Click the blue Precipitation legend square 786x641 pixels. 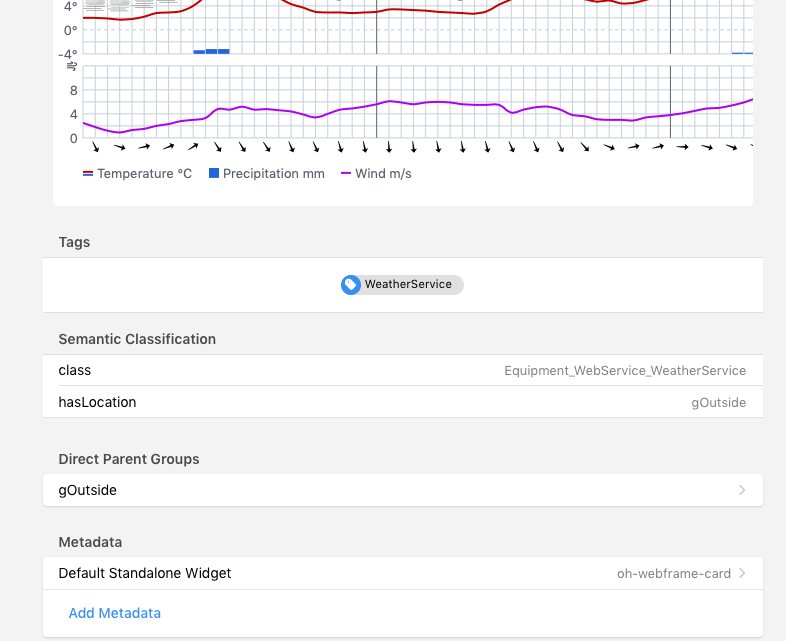(214, 173)
